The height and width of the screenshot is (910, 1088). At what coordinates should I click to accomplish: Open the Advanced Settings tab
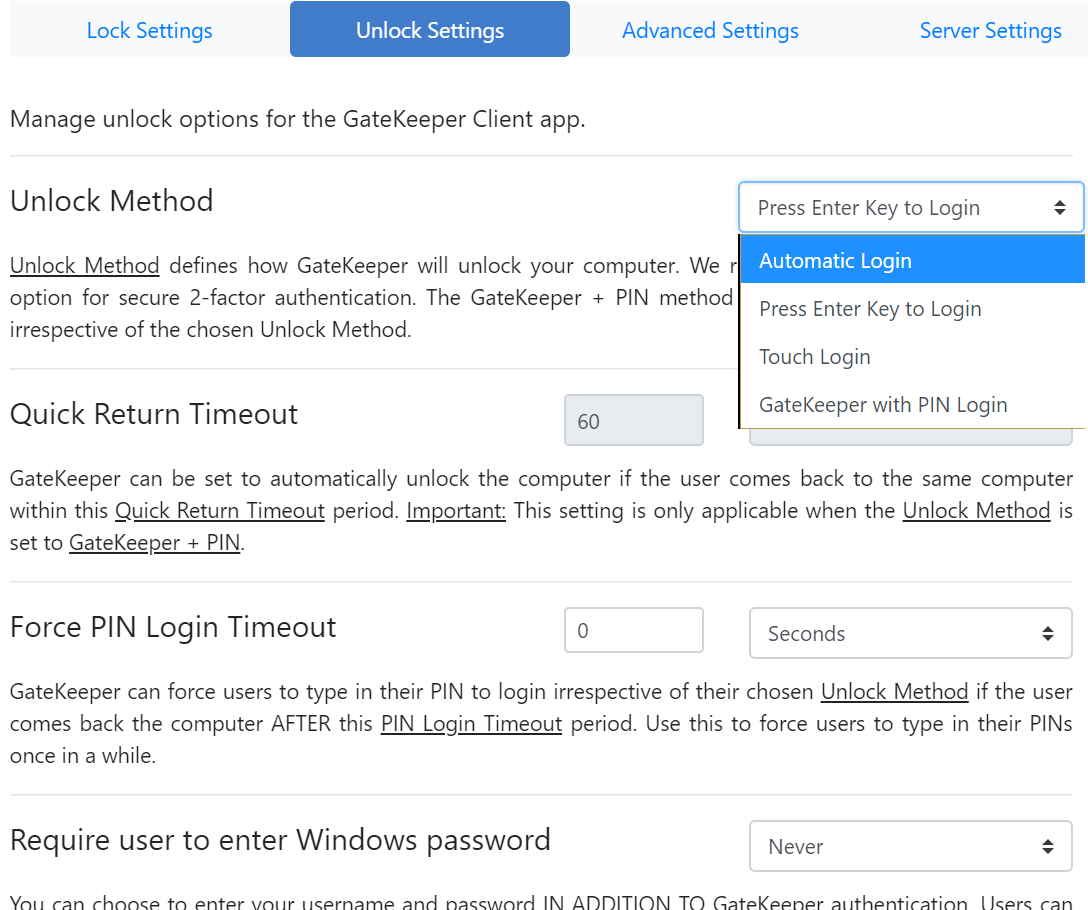pos(710,30)
